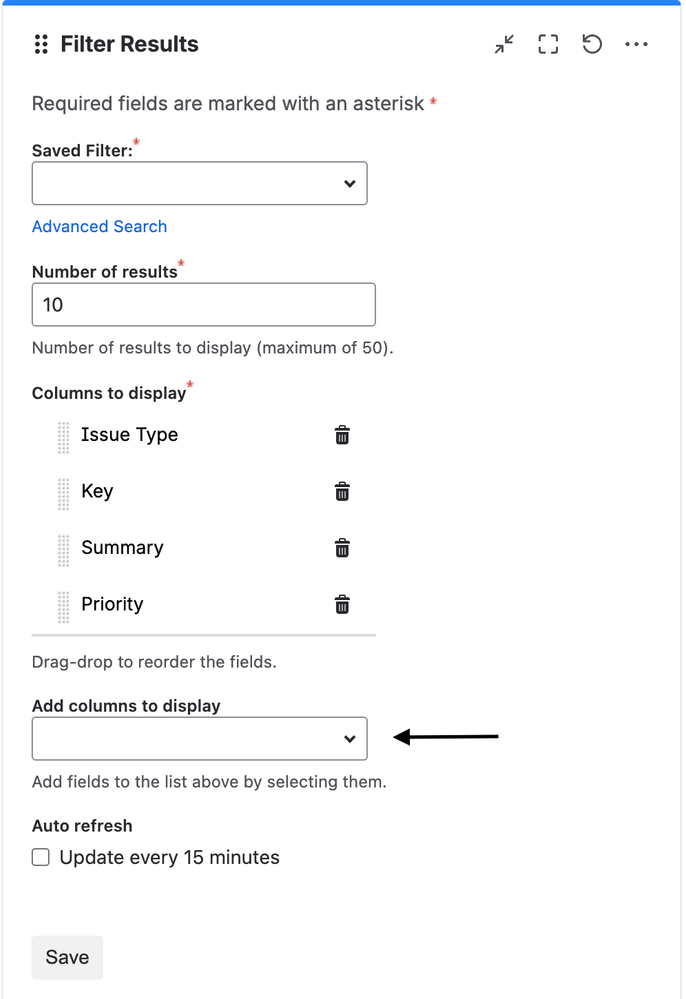Select the Summary column entry
This screenshot has width=686, height=999.
[122, 548]
